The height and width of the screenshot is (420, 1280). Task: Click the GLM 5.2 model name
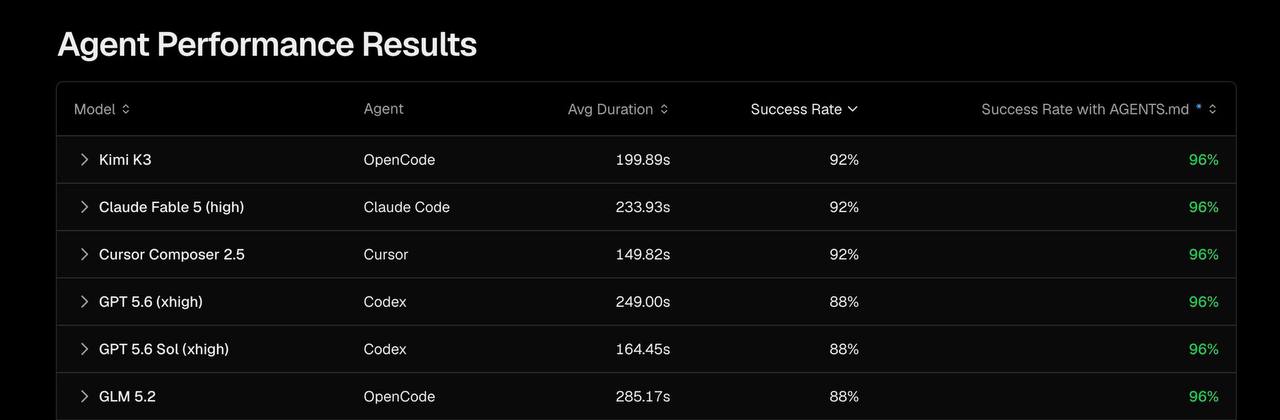coord(127,396)
